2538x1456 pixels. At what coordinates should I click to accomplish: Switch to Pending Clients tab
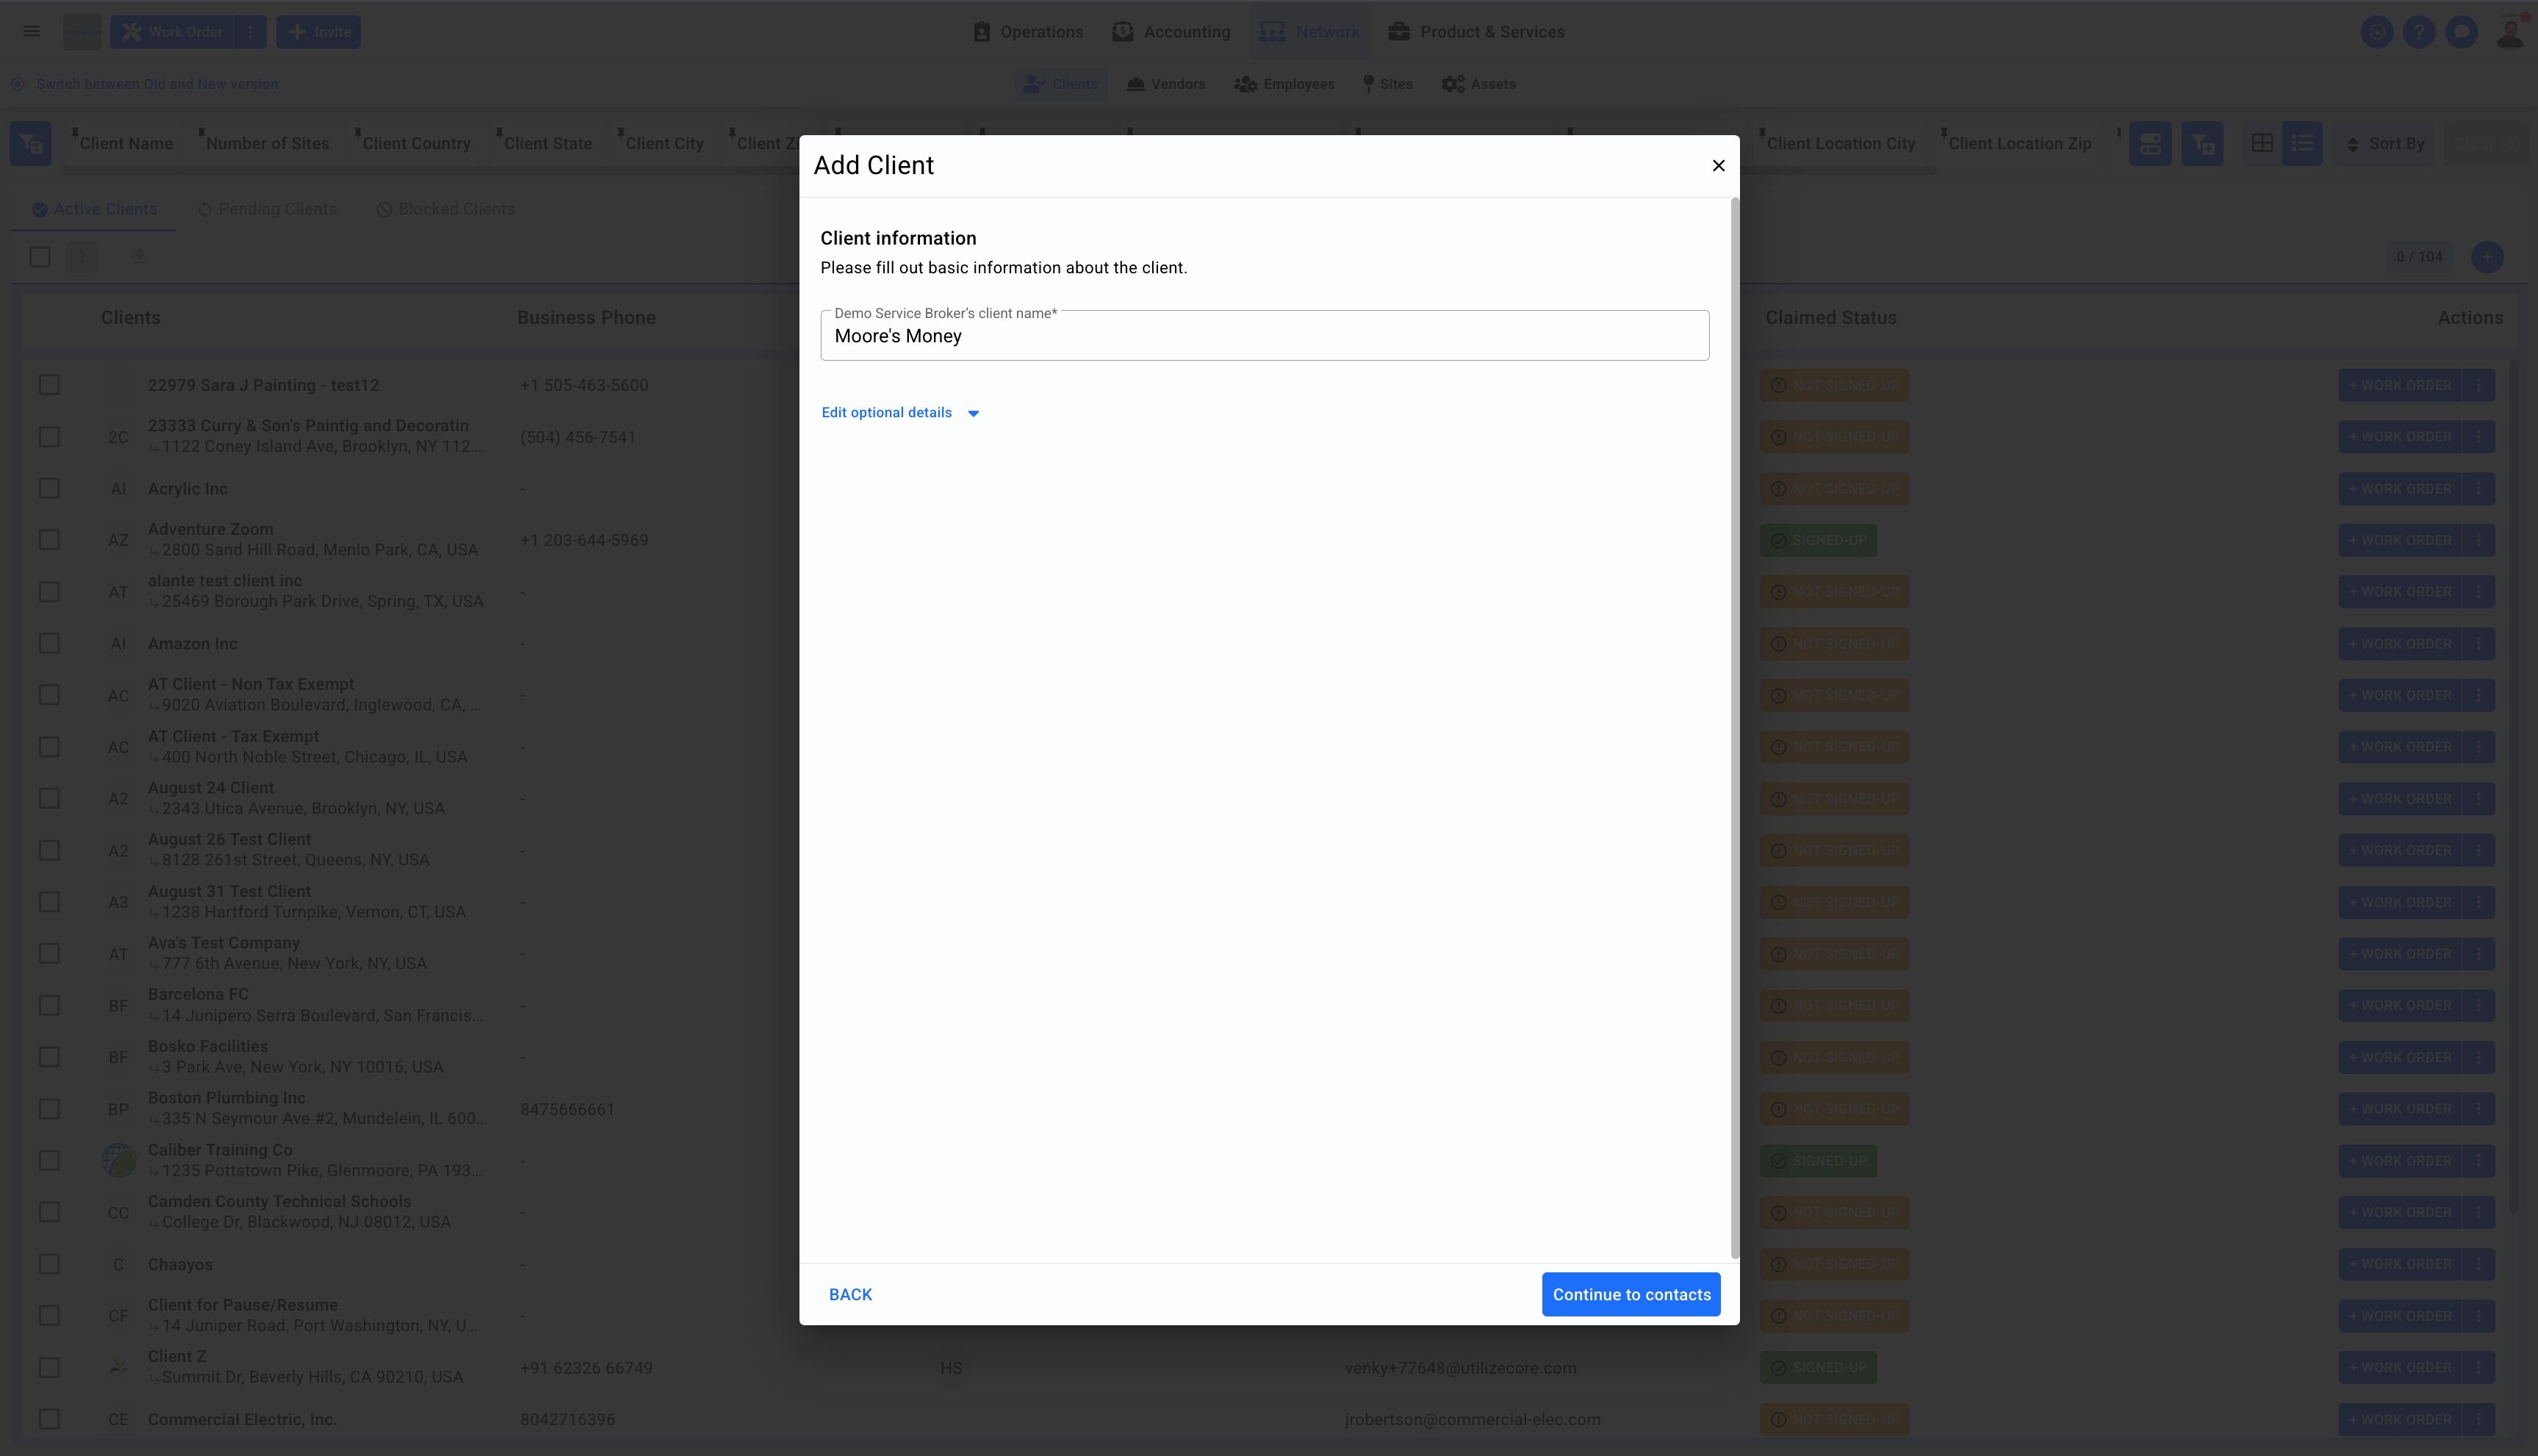pyautogui.click(x=267, y=209)
